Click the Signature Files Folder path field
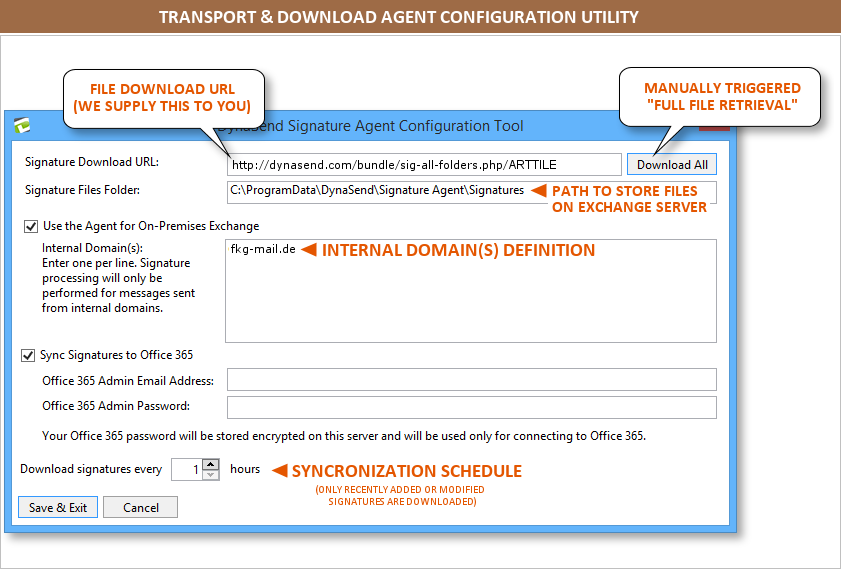841x569 pixels. [x=471, y=193]
